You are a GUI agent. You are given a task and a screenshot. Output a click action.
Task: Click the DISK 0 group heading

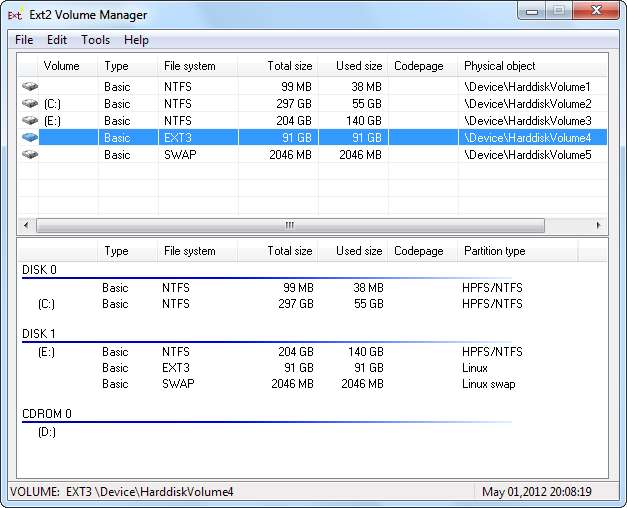point(39,270)
